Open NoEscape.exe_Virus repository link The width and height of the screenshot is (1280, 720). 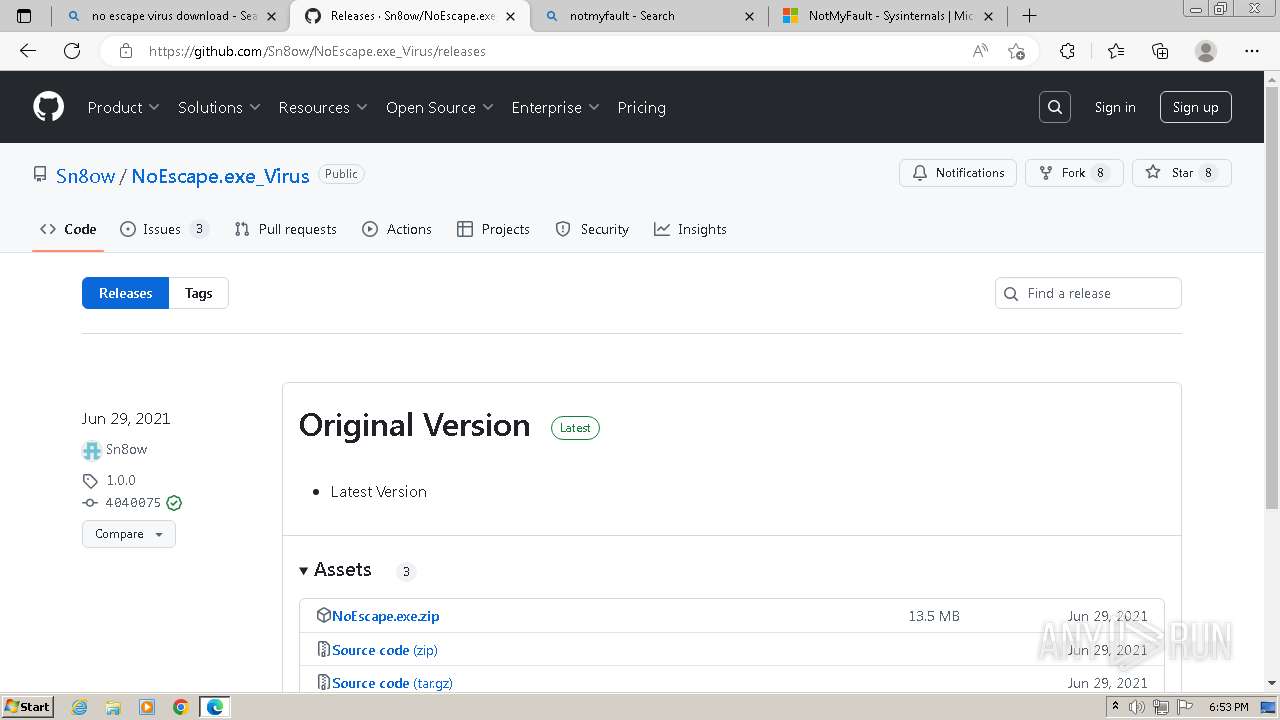[x=220, y=176]
